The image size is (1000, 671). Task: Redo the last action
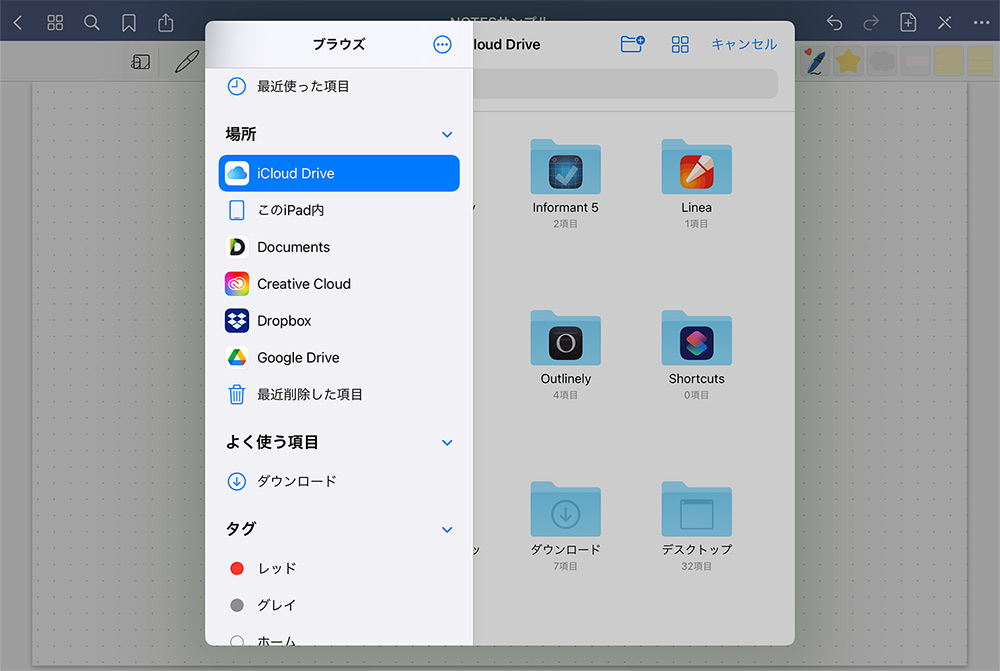pyautogui.click(x=871, y=23)
